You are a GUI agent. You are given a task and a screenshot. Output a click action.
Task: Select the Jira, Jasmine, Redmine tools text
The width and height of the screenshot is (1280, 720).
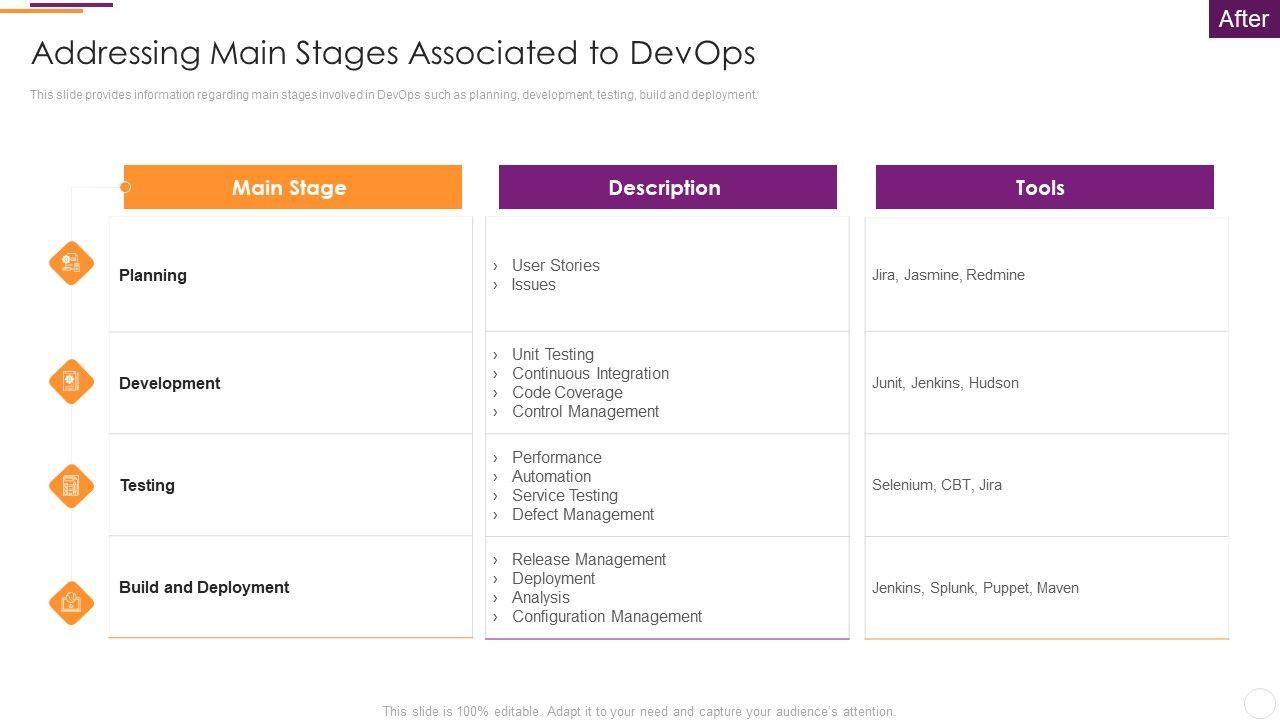(x=948, y=275)
